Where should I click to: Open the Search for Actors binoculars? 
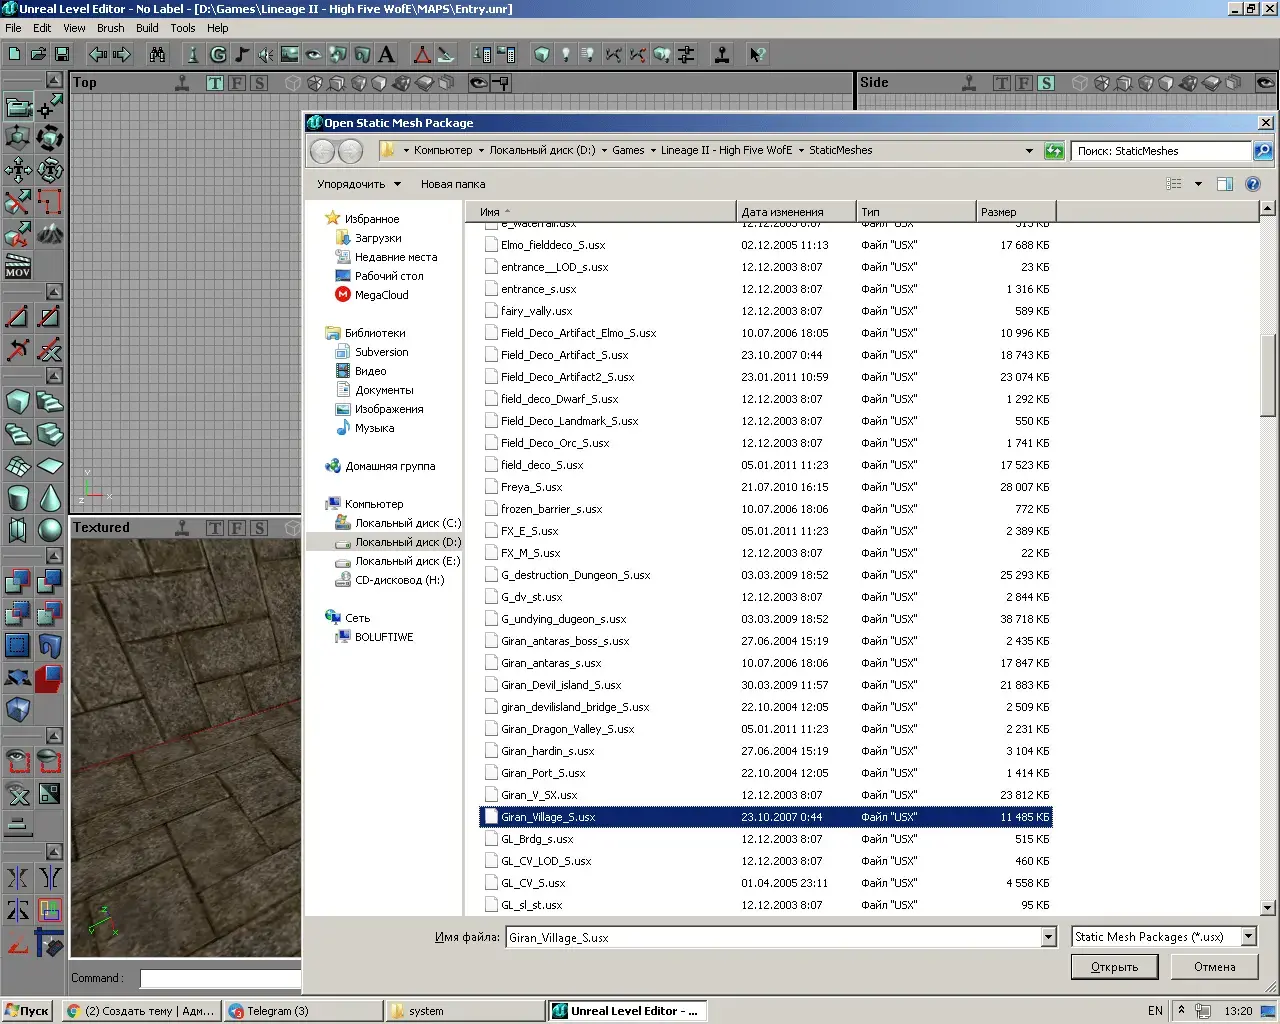coord(157,55)
